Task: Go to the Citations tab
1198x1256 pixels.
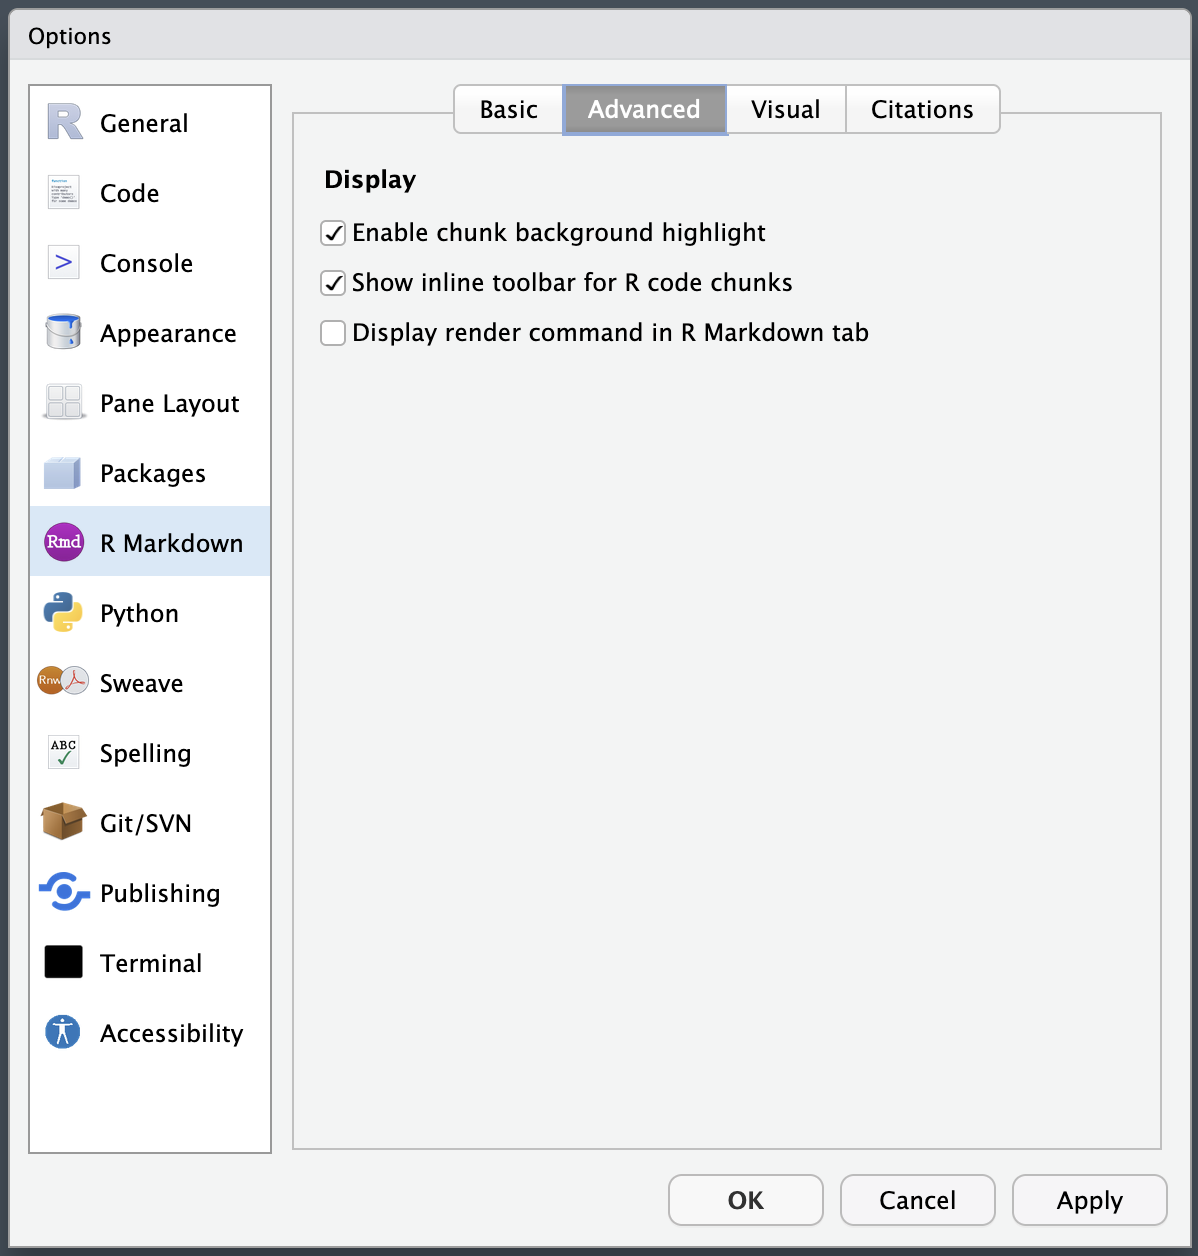Action: click(922, 109)
